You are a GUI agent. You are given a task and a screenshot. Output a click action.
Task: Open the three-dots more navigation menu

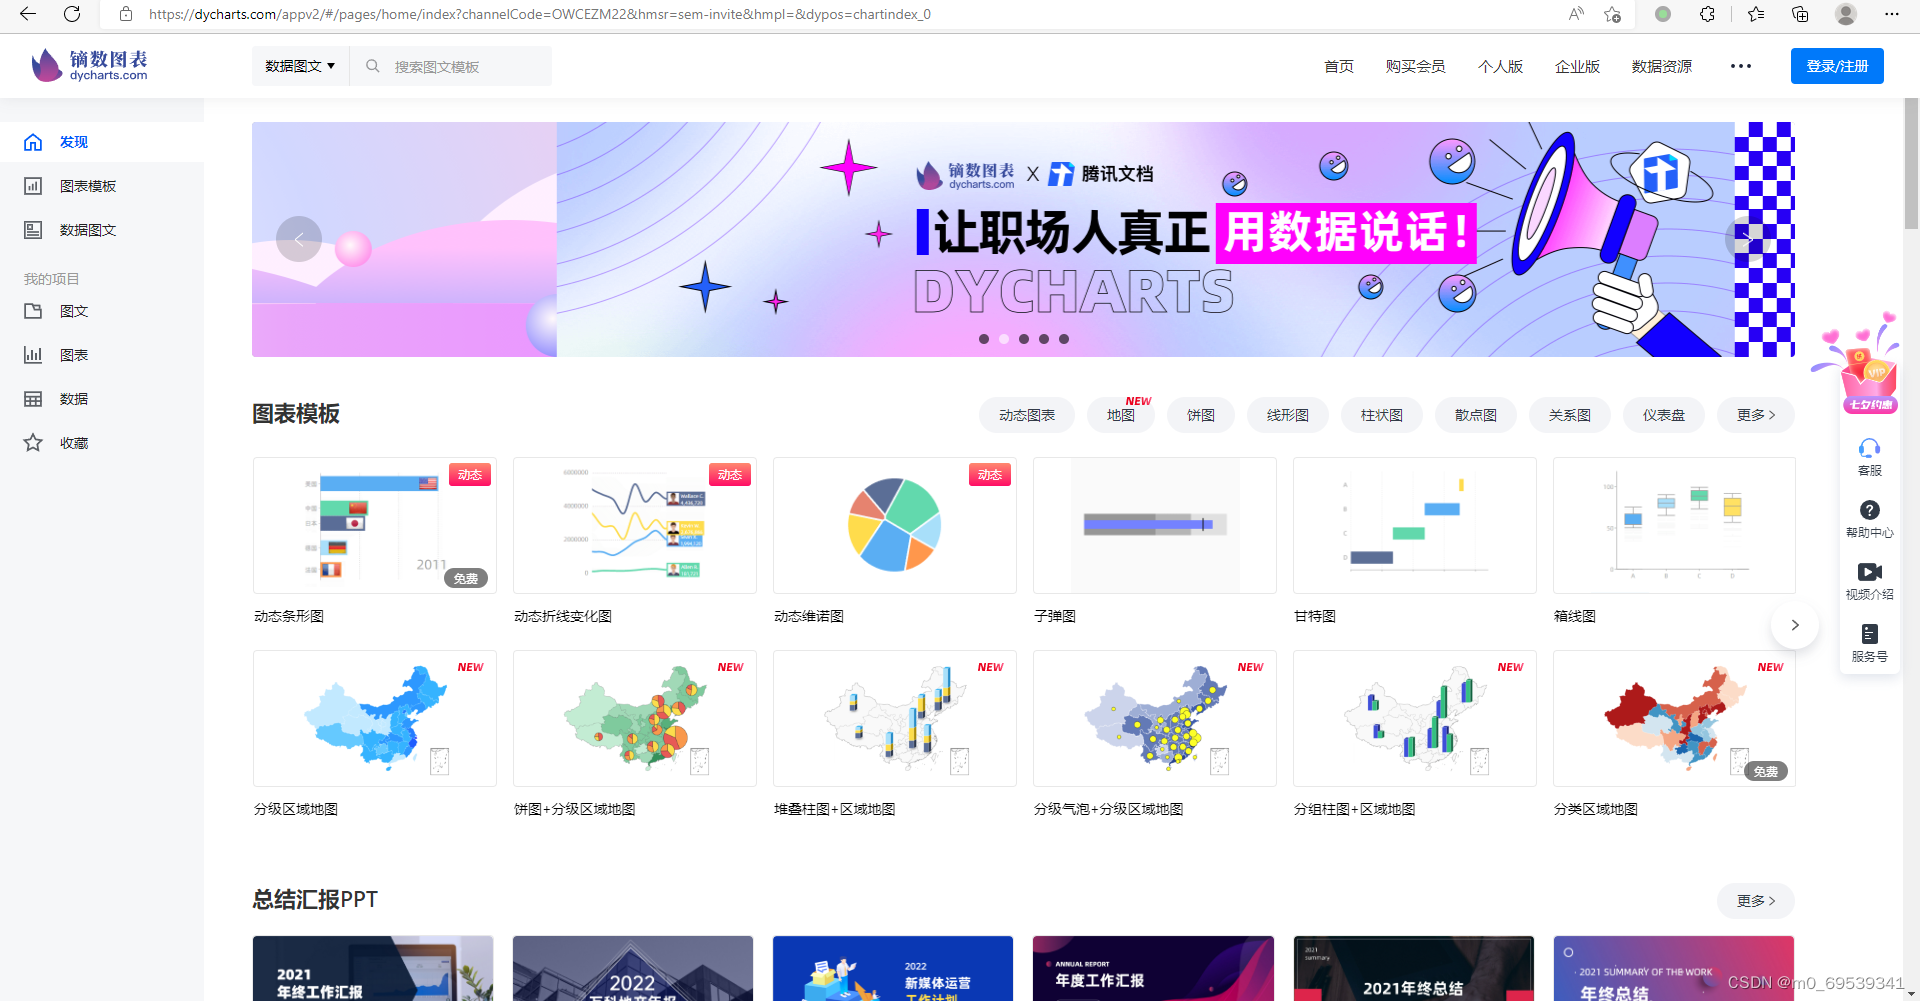coord(1741,66)
